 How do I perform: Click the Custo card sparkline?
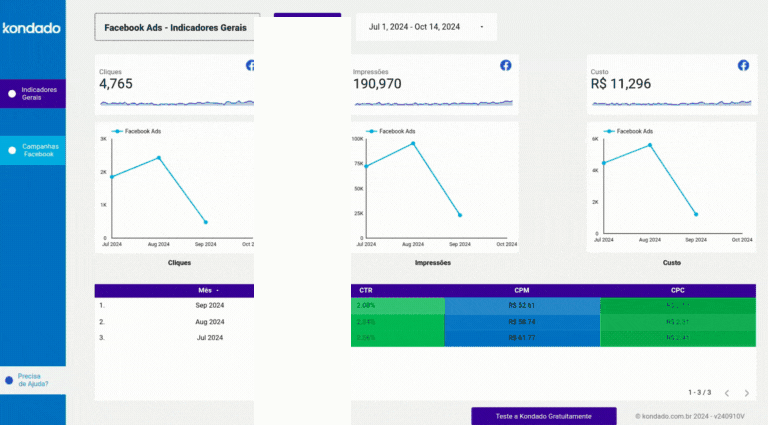(672, 103)
